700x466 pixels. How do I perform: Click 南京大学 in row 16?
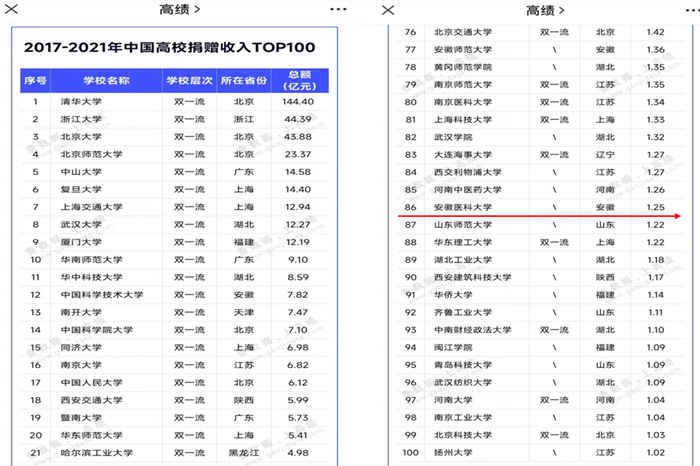click(81, 365)
